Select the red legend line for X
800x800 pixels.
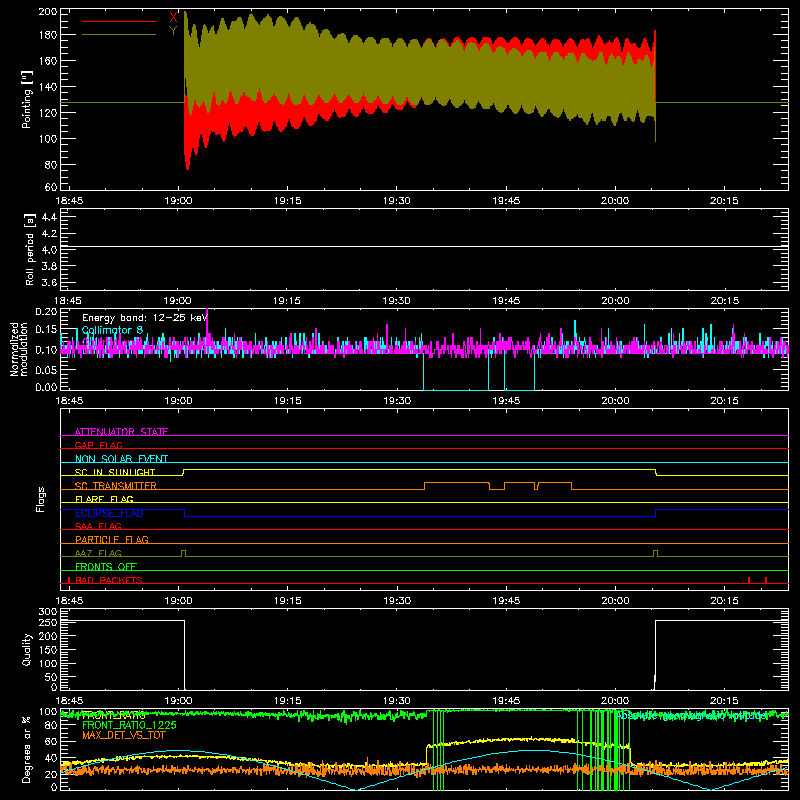click(x=119, y=21)
